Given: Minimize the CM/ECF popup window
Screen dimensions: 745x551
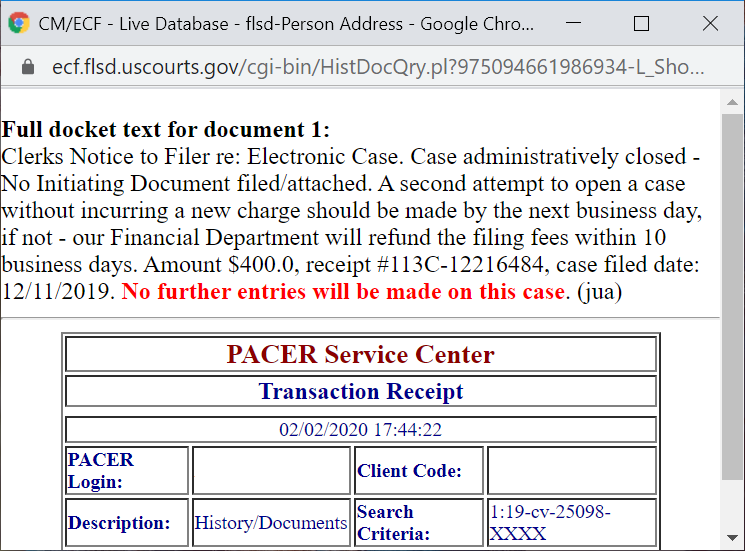Looking at the screenshot, I should 573,23.
